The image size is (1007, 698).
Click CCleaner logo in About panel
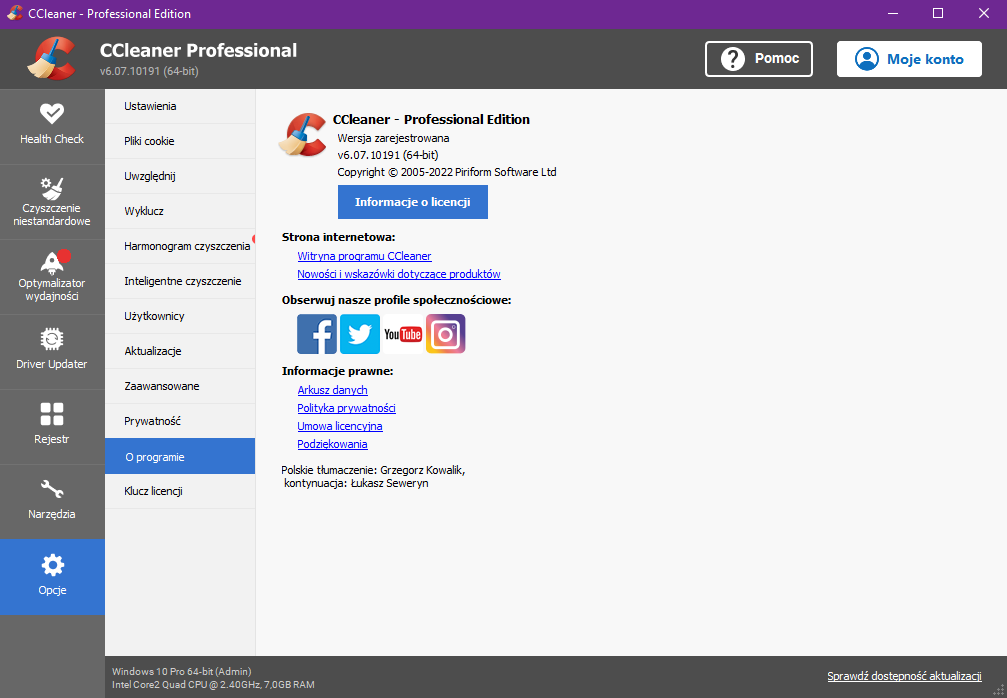click(x=302, y=134)
